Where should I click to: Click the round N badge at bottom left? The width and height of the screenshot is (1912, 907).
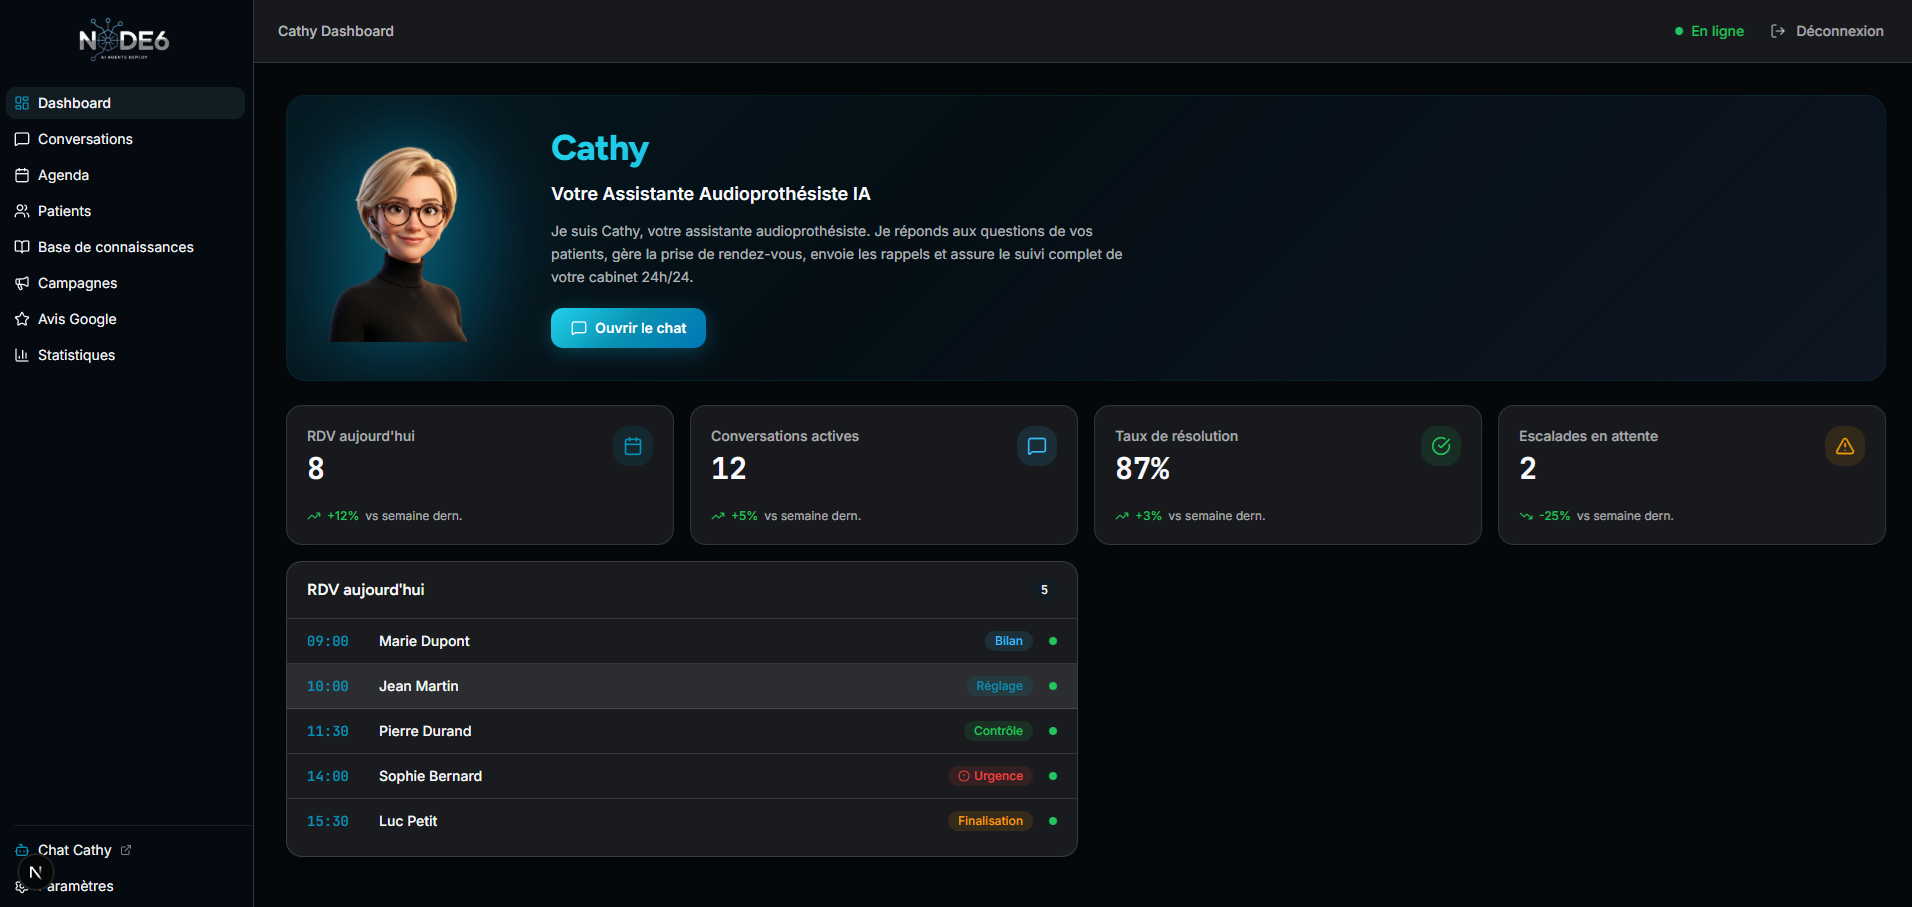36,872
